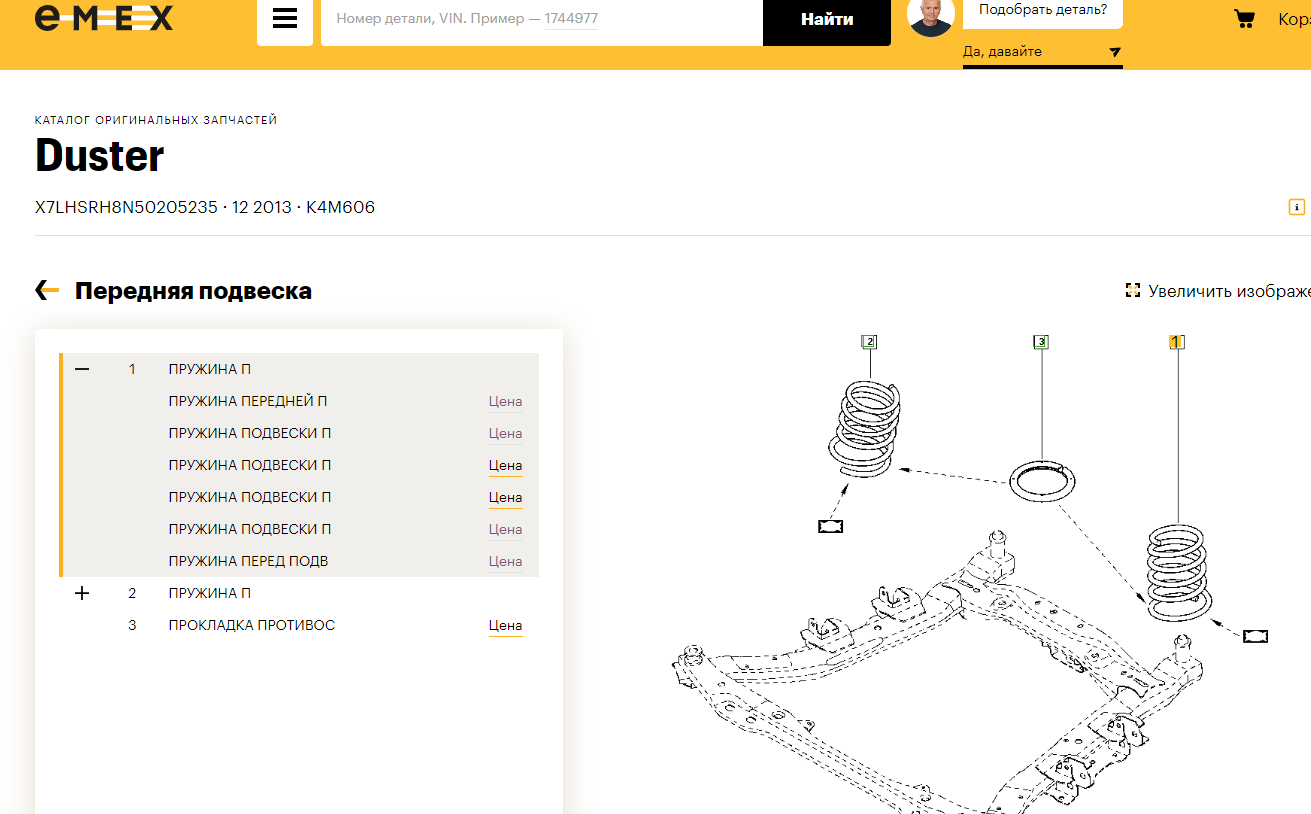Click the enlarge image icon

(1133, 291)
